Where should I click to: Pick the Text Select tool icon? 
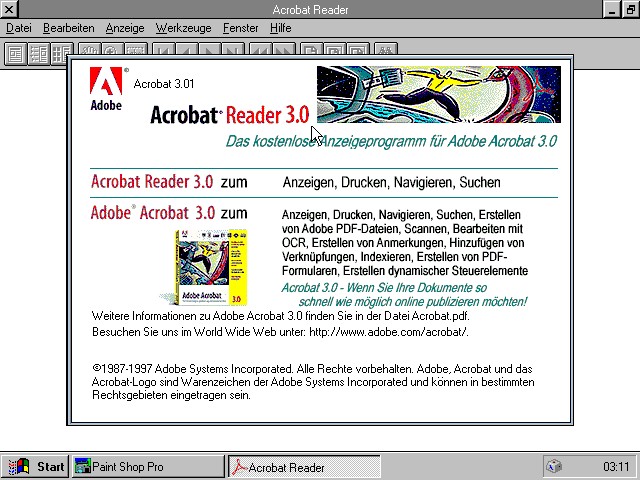[136, 49]
